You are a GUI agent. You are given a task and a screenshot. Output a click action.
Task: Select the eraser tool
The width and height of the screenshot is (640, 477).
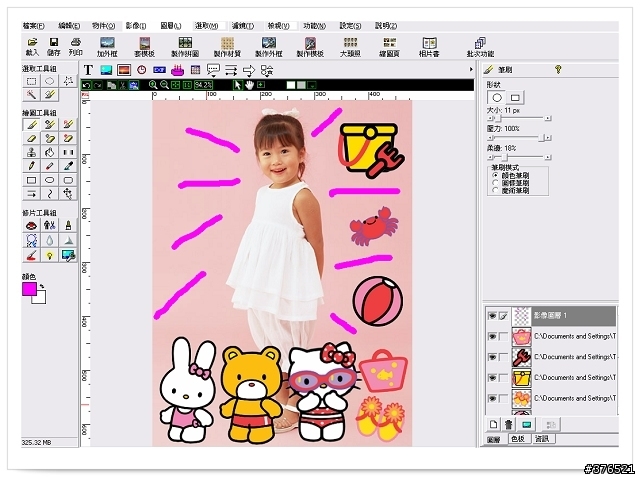click(x=31, y=139)
